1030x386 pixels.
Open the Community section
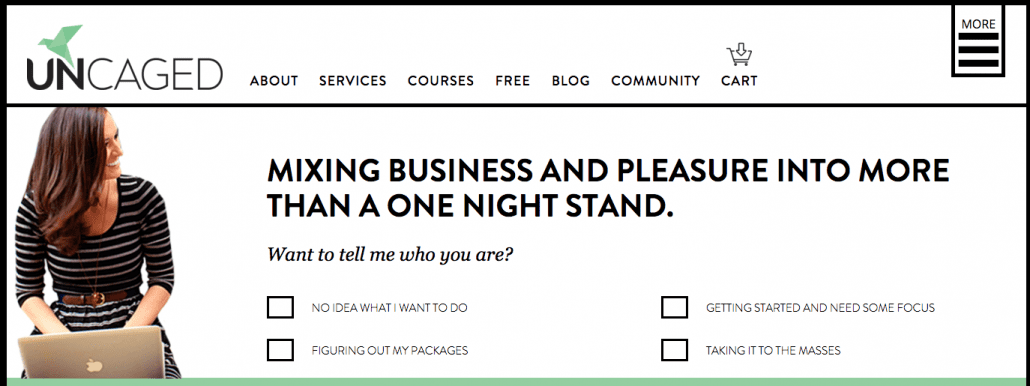(656, 81)
